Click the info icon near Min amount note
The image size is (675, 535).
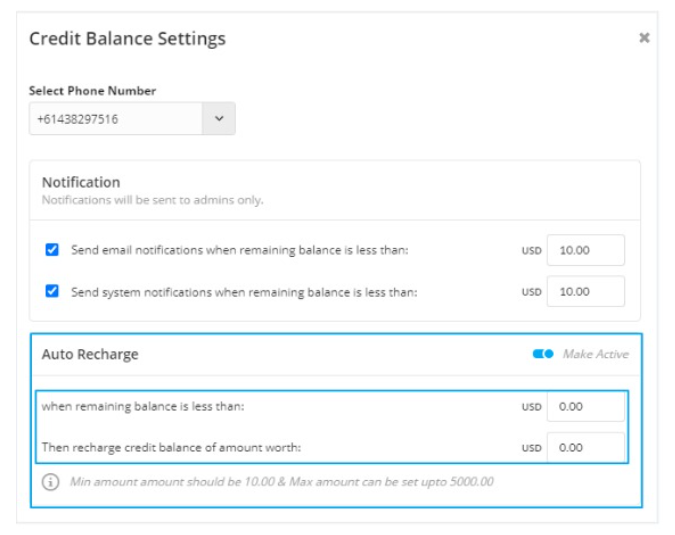coord(50,482)
